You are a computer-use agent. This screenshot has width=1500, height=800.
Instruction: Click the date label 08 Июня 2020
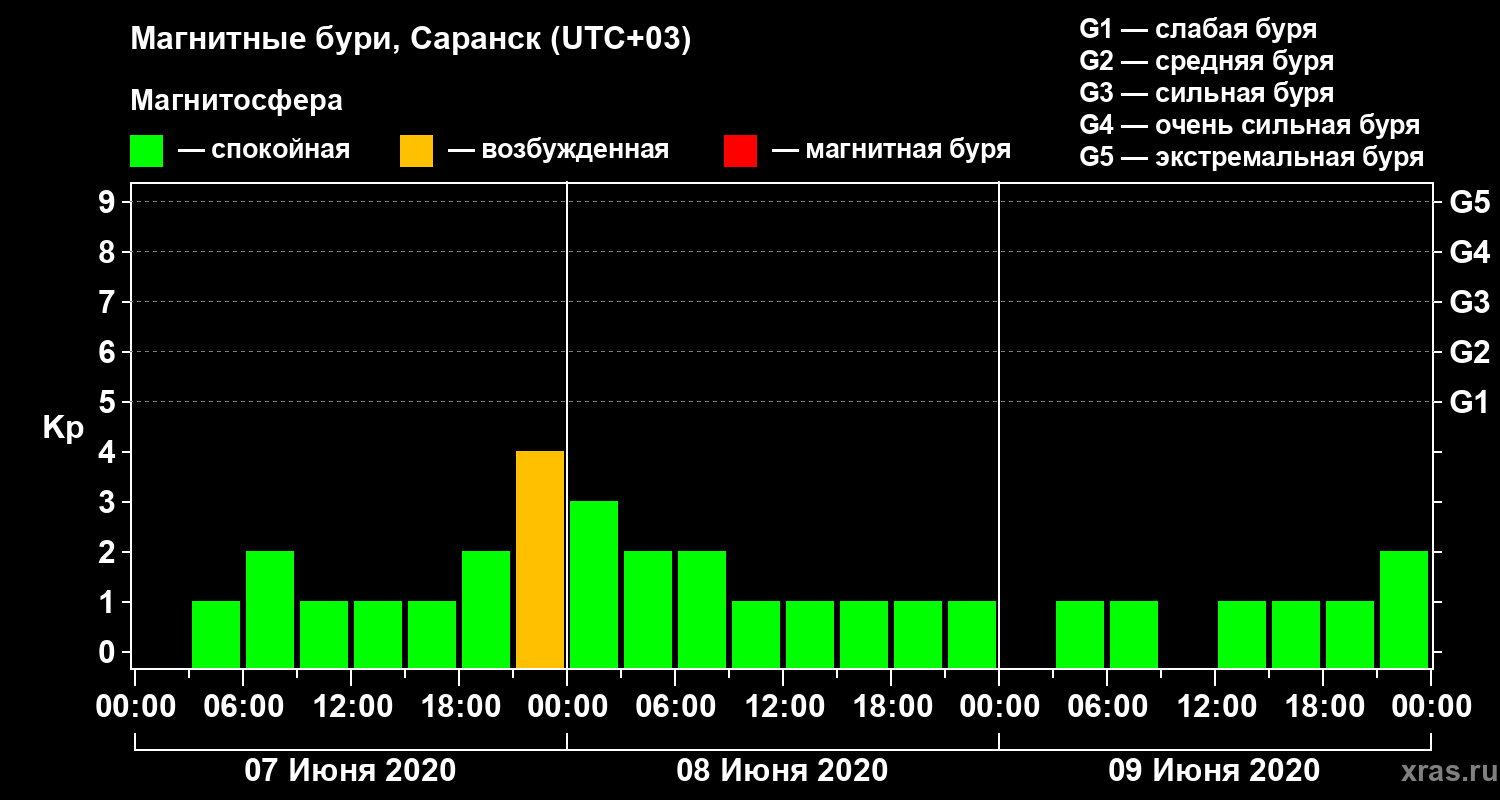782,771
